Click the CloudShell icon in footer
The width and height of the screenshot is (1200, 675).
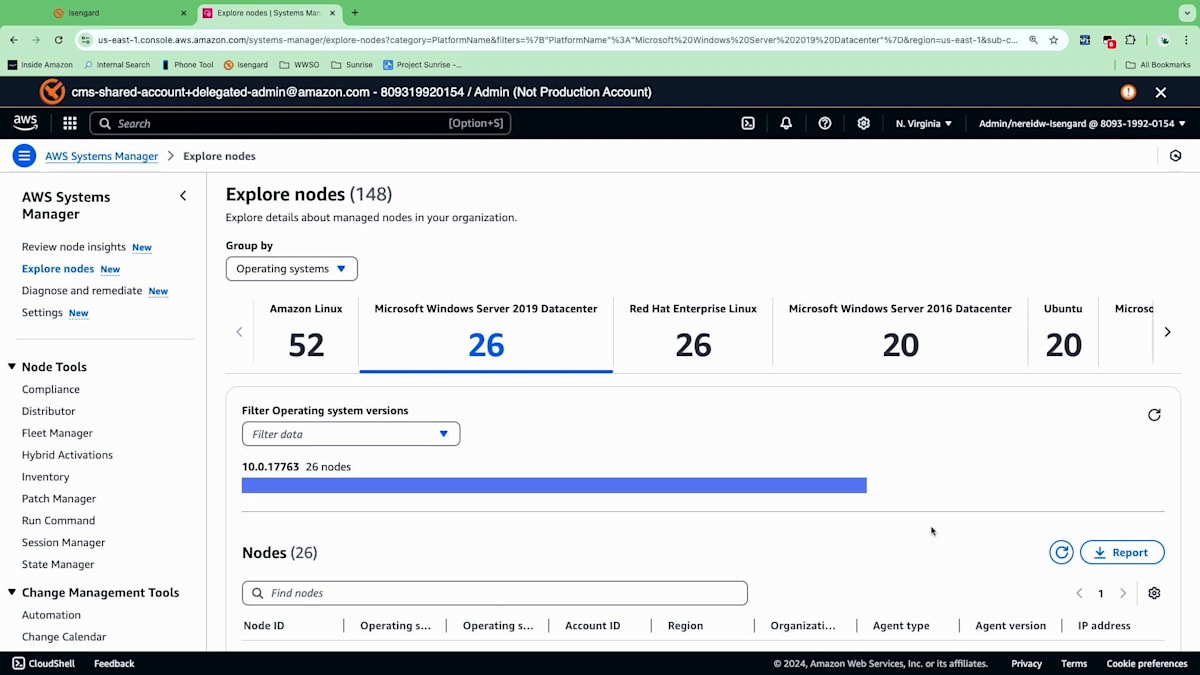pyautogui.click(x=19, y=663)
